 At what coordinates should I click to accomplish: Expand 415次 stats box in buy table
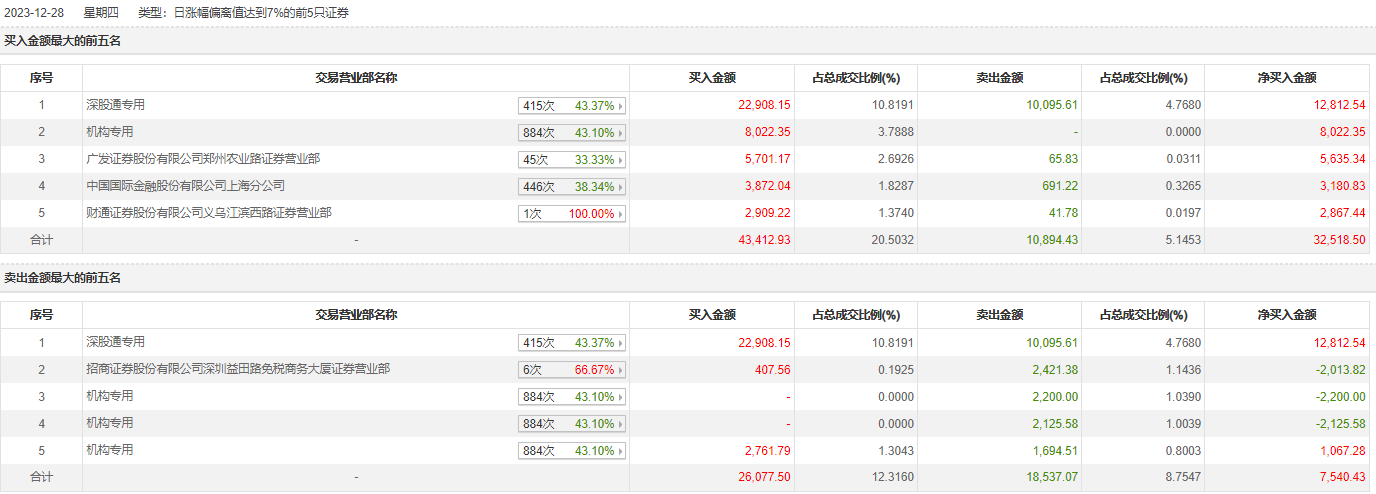coord(572,106)
